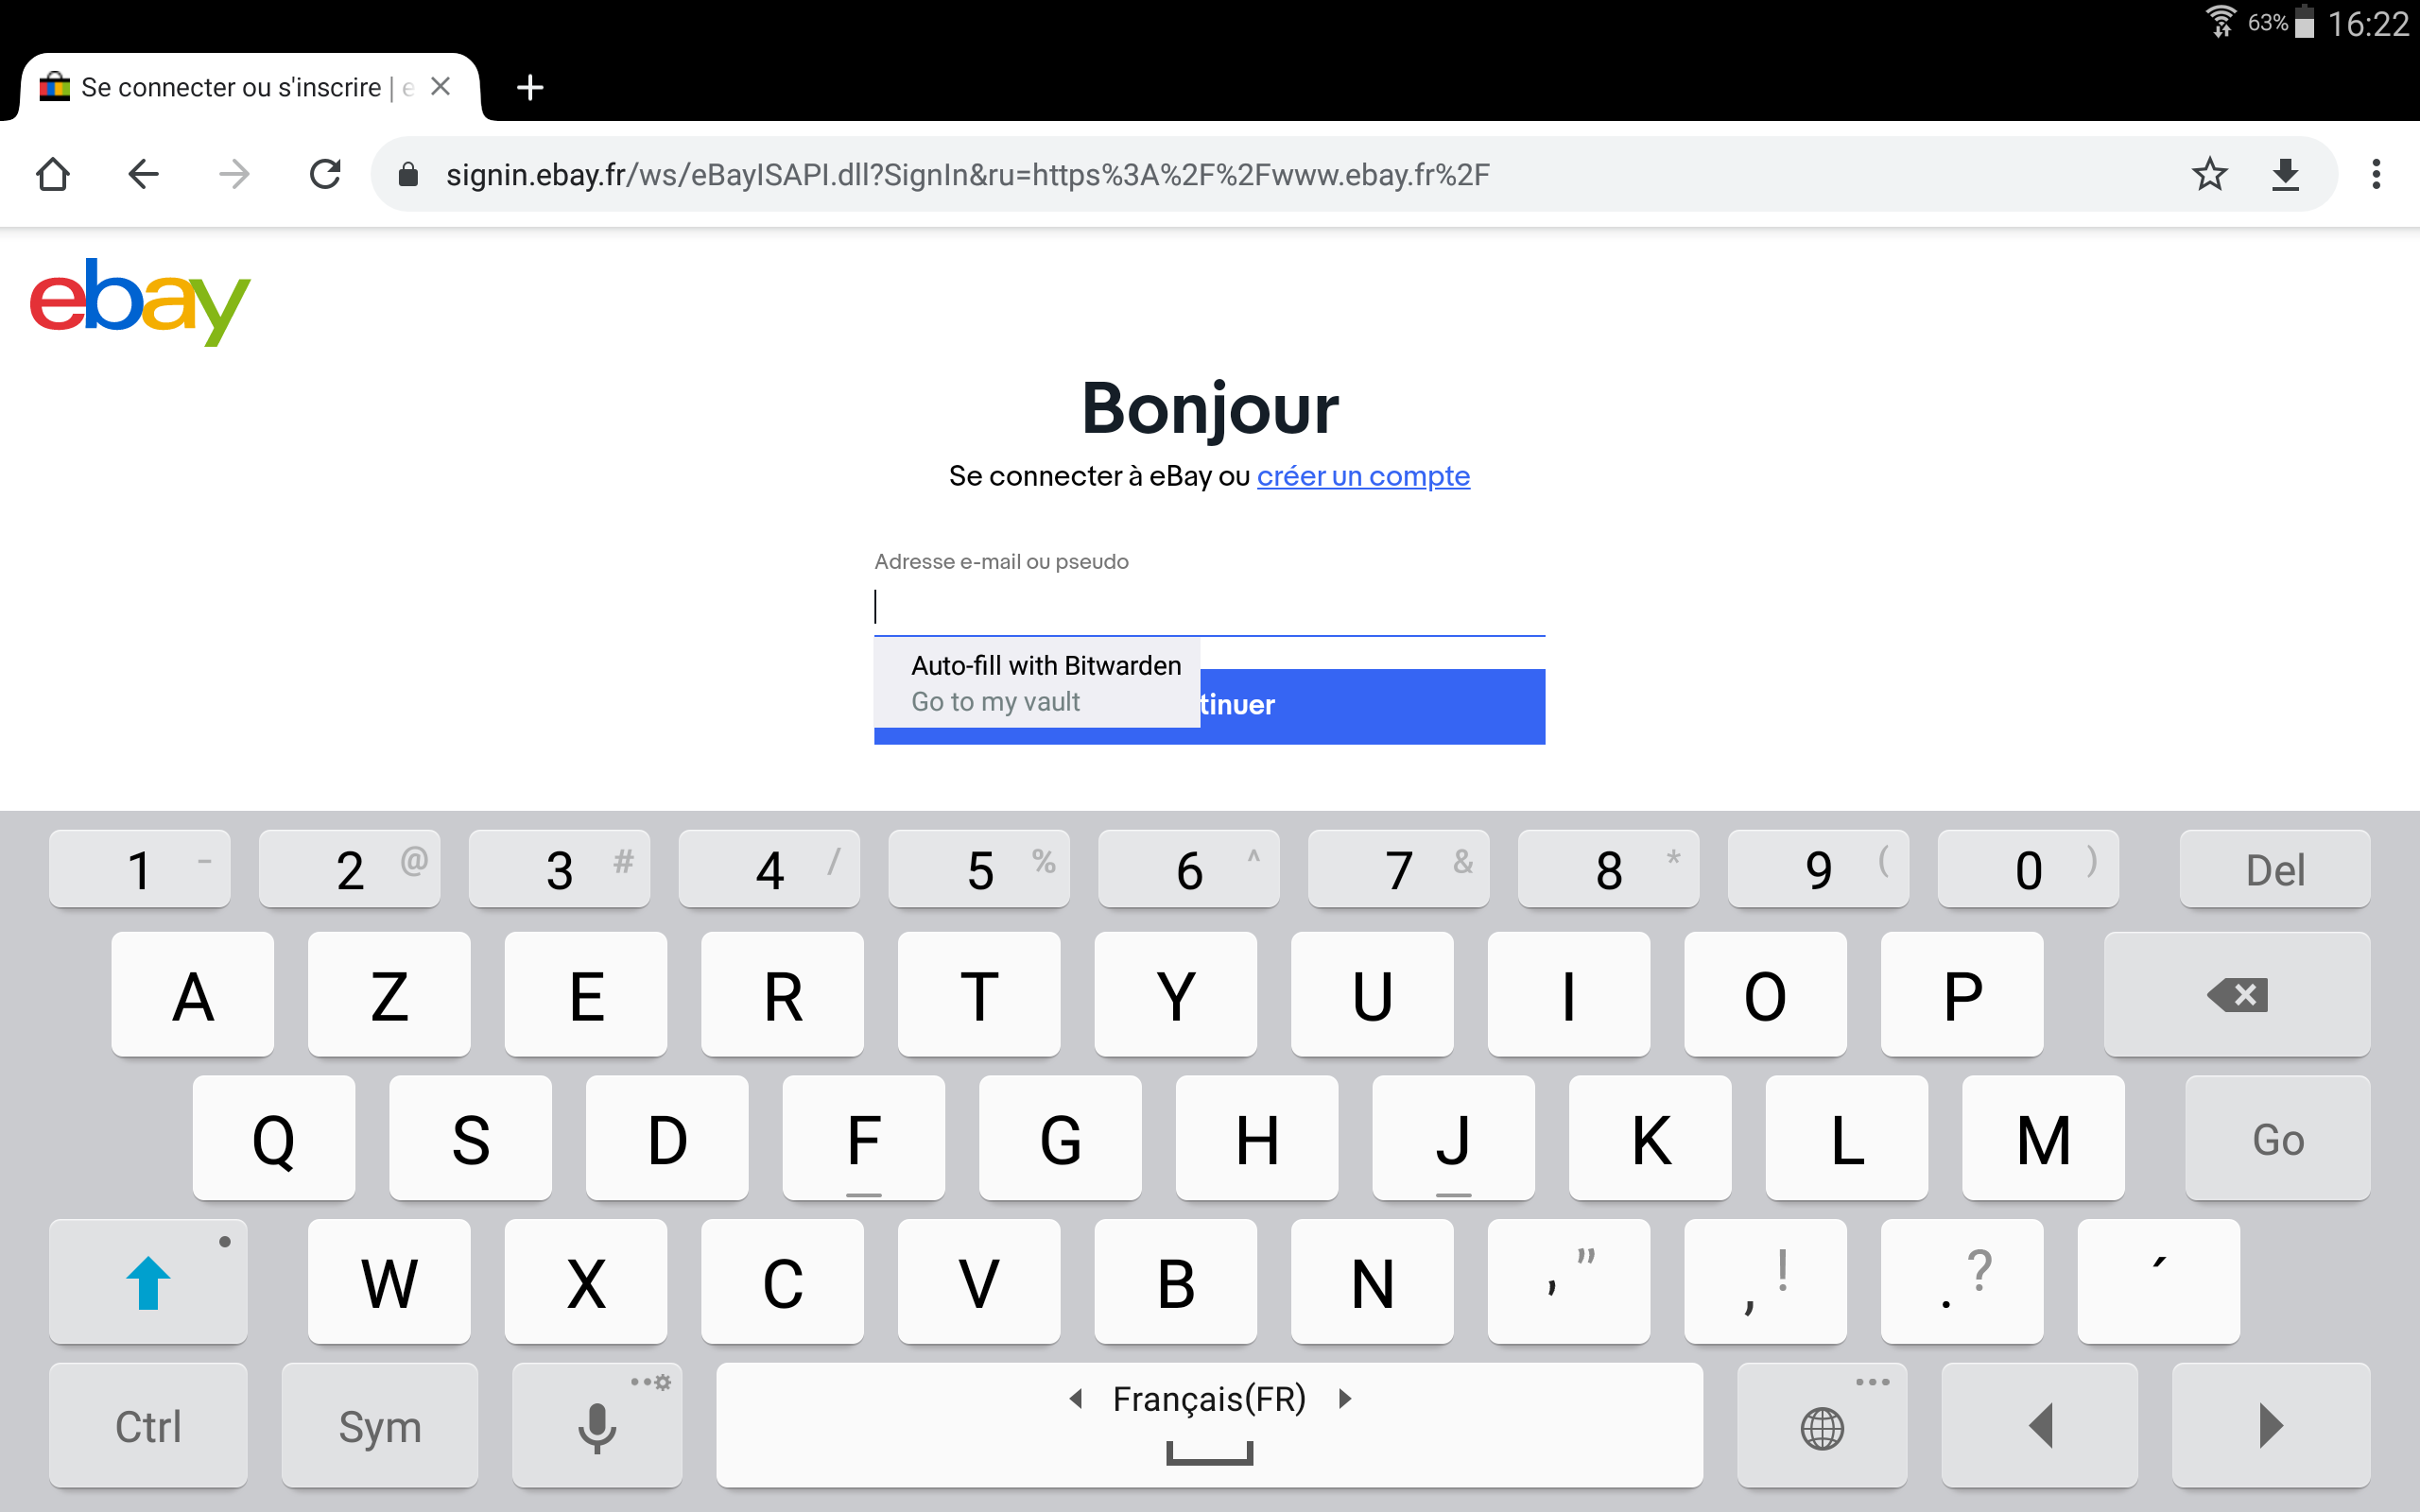Open Chrome three-dot overflow menu
Viewport: 2420px width, 1512px height.
[2376, 174]
